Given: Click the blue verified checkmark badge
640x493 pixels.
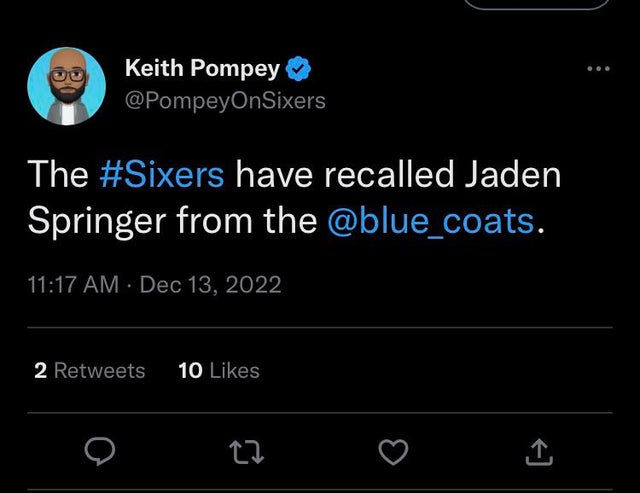Looking at the screenshot, I should 298,69.
